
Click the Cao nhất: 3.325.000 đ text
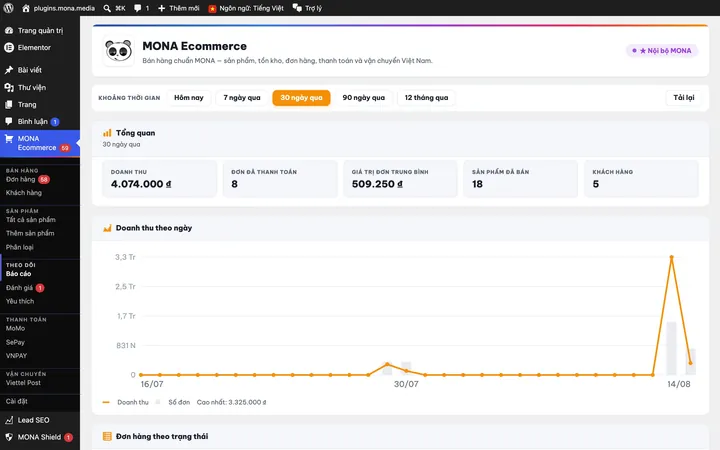pos(231,402)
